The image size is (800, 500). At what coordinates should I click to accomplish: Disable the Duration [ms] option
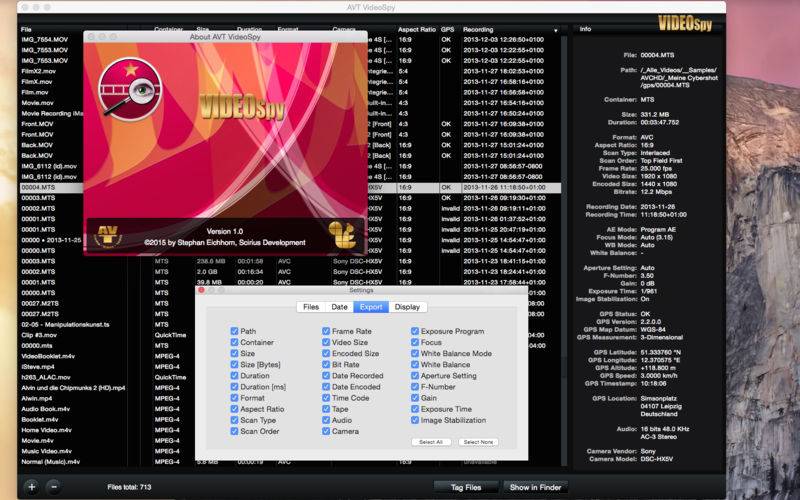(234, 387)
